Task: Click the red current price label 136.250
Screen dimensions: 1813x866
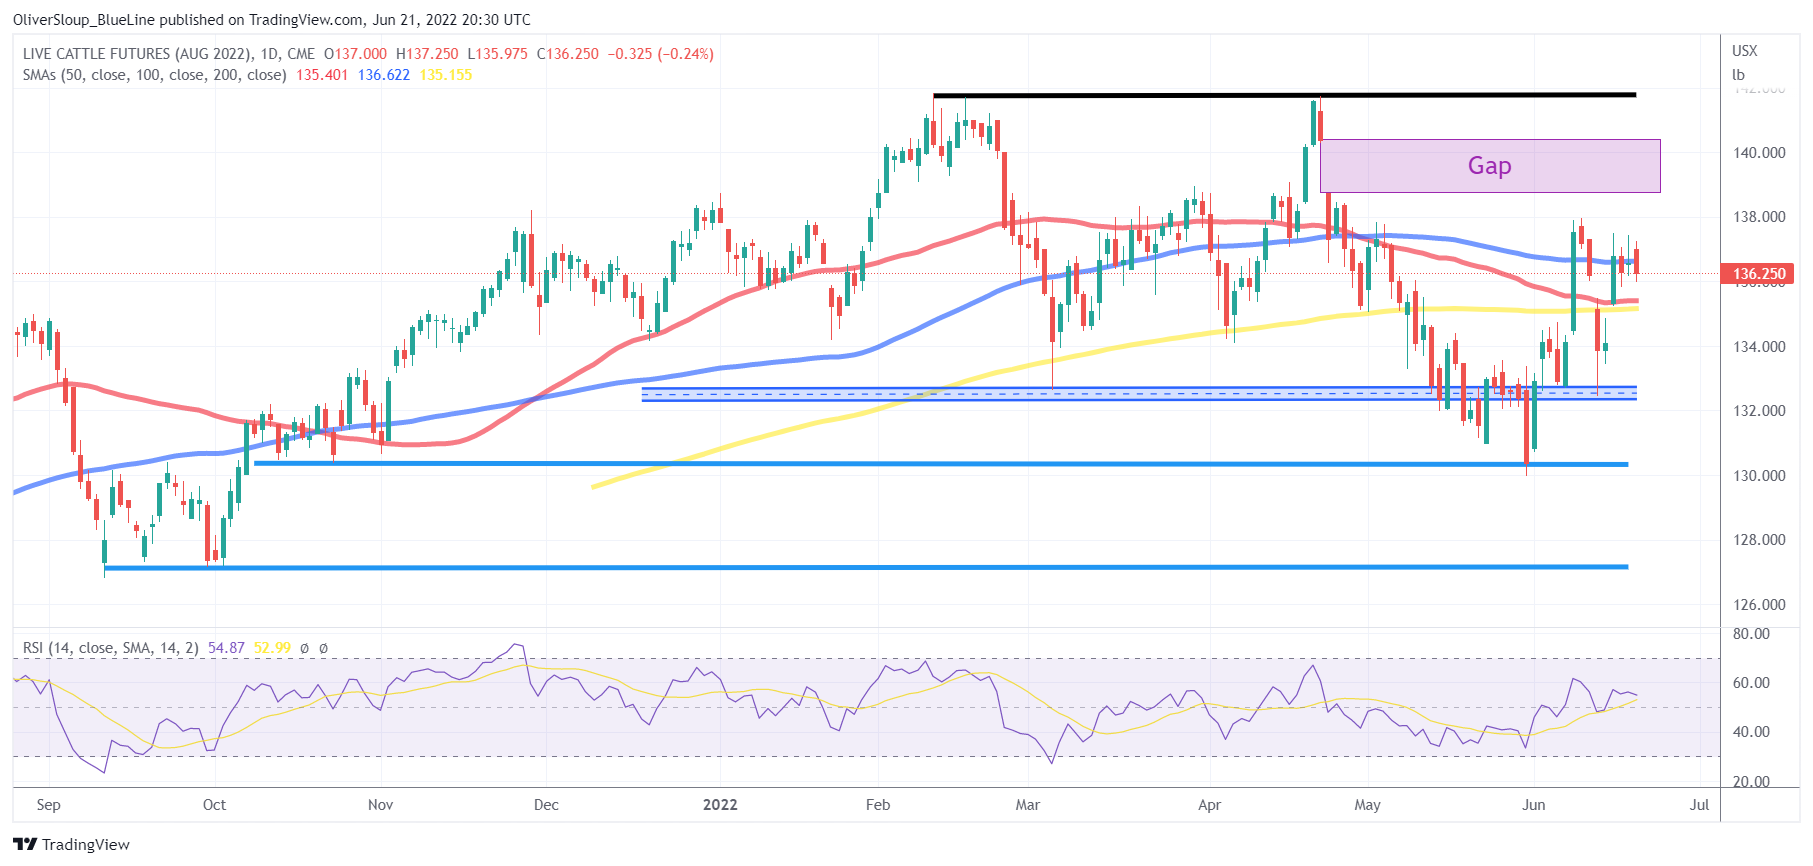Action: click(x=1758, y=274)
